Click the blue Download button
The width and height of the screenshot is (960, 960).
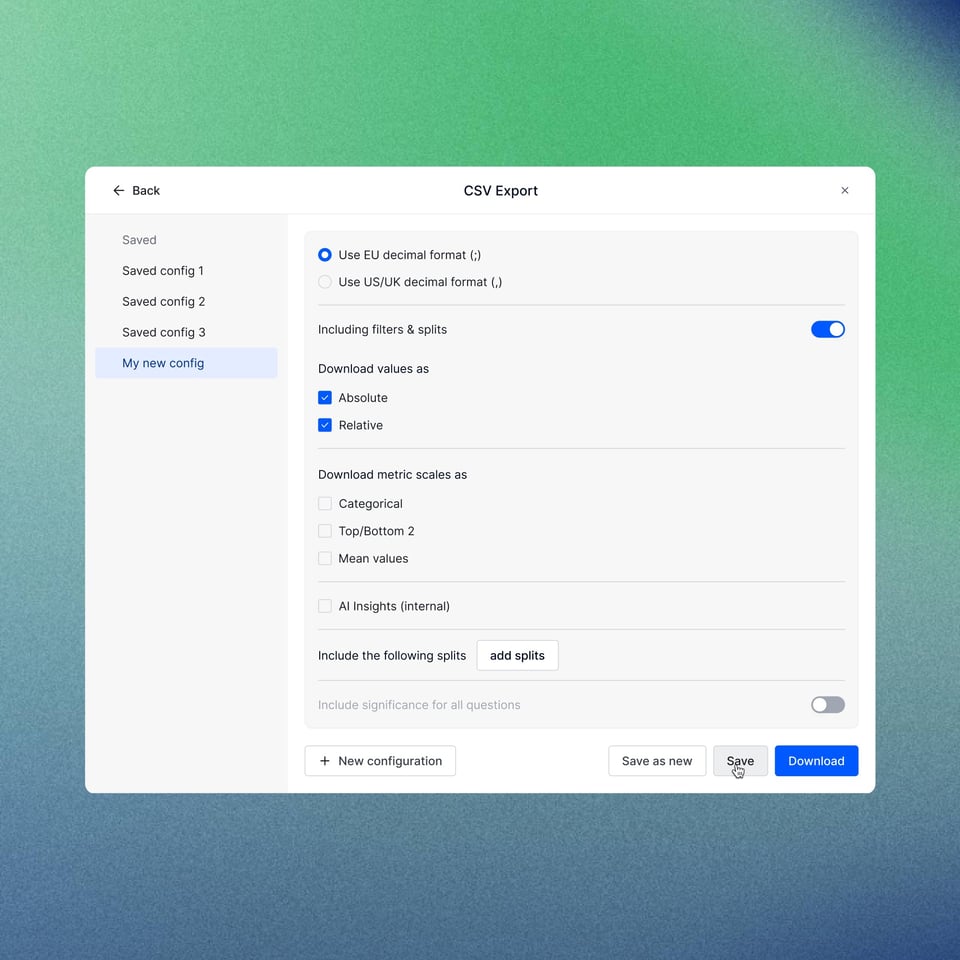point(816,761)
